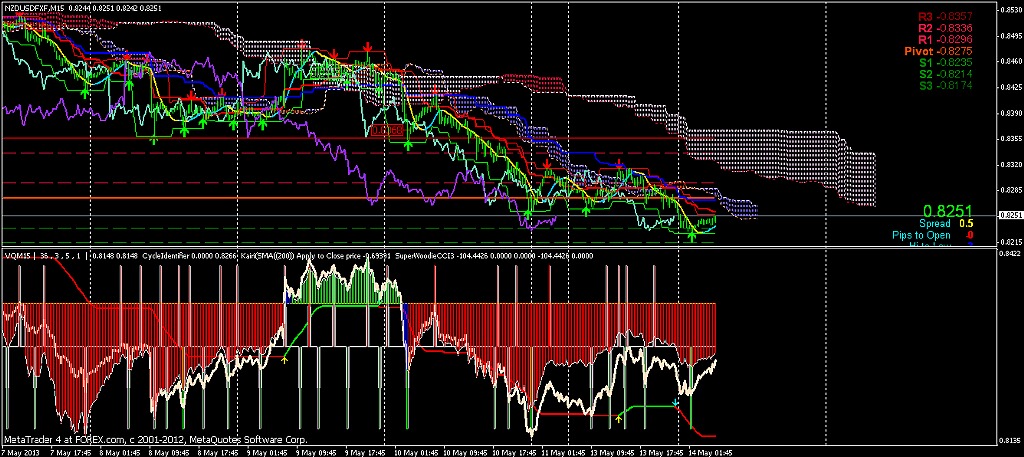The image size is (1024, 457).
Task: Click the 11 May 01:45 time label
Action: tap(564, 452)
